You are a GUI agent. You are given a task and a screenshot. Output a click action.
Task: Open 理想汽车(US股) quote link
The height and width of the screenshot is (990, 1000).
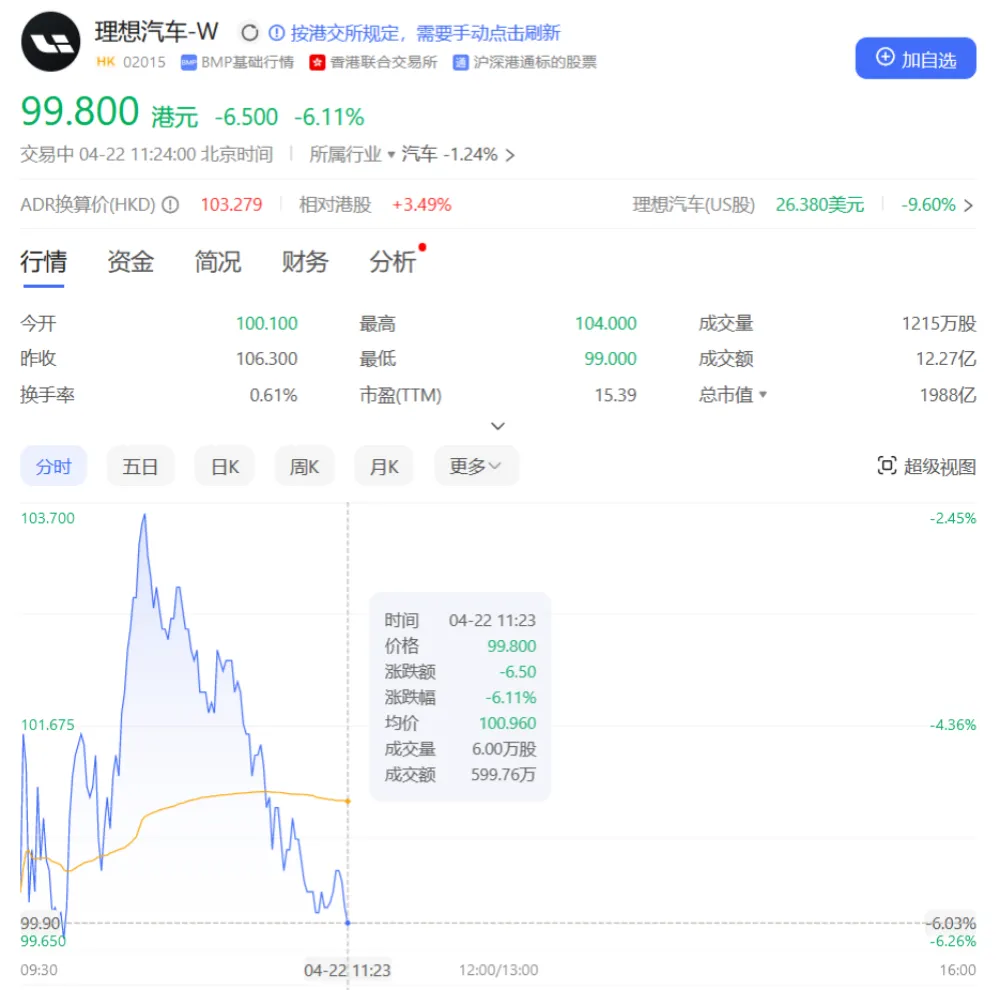[693, 205]
